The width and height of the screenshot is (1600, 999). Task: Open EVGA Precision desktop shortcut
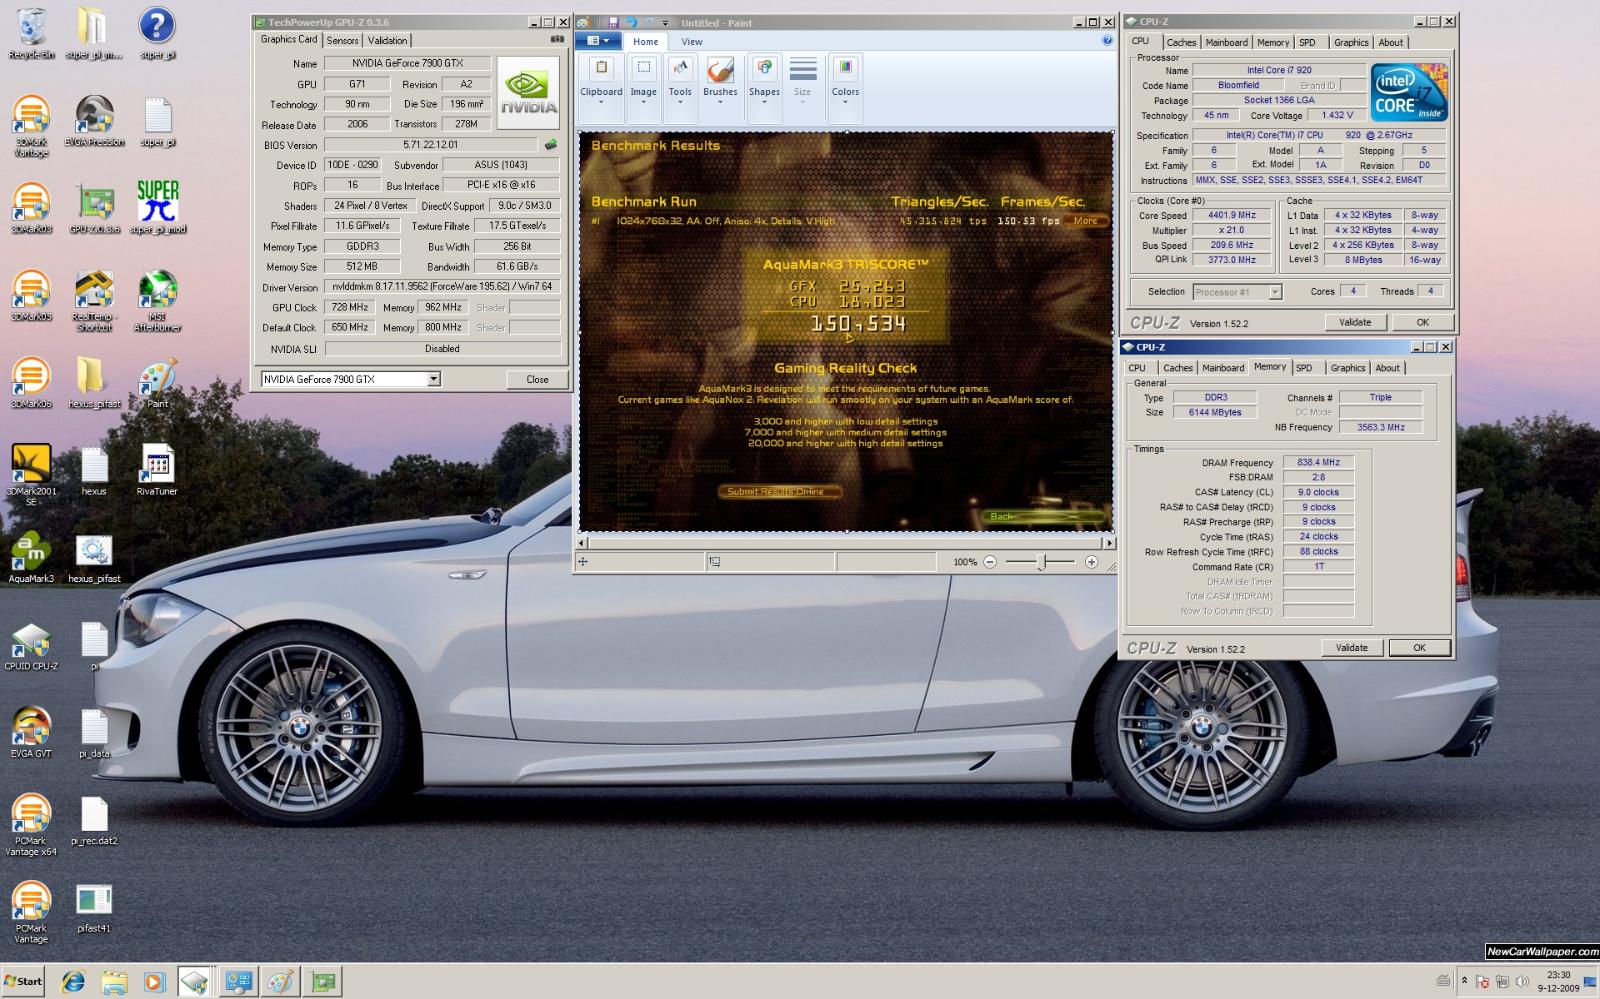point(94,121)
